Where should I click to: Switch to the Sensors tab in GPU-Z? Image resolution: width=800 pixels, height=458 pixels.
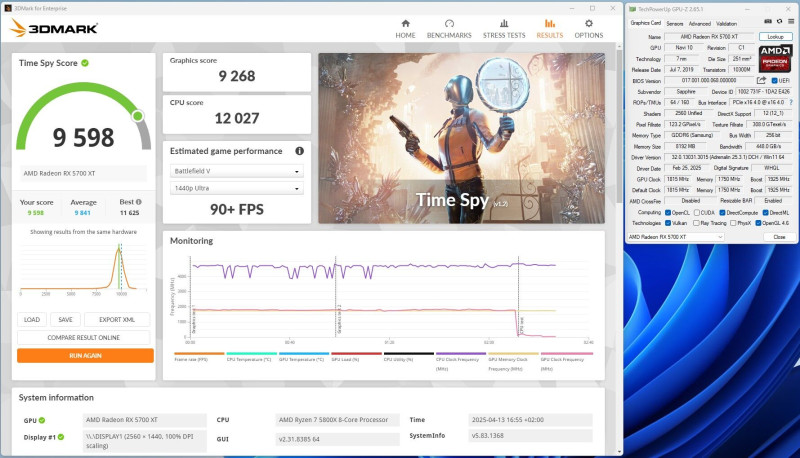point(674,23)
